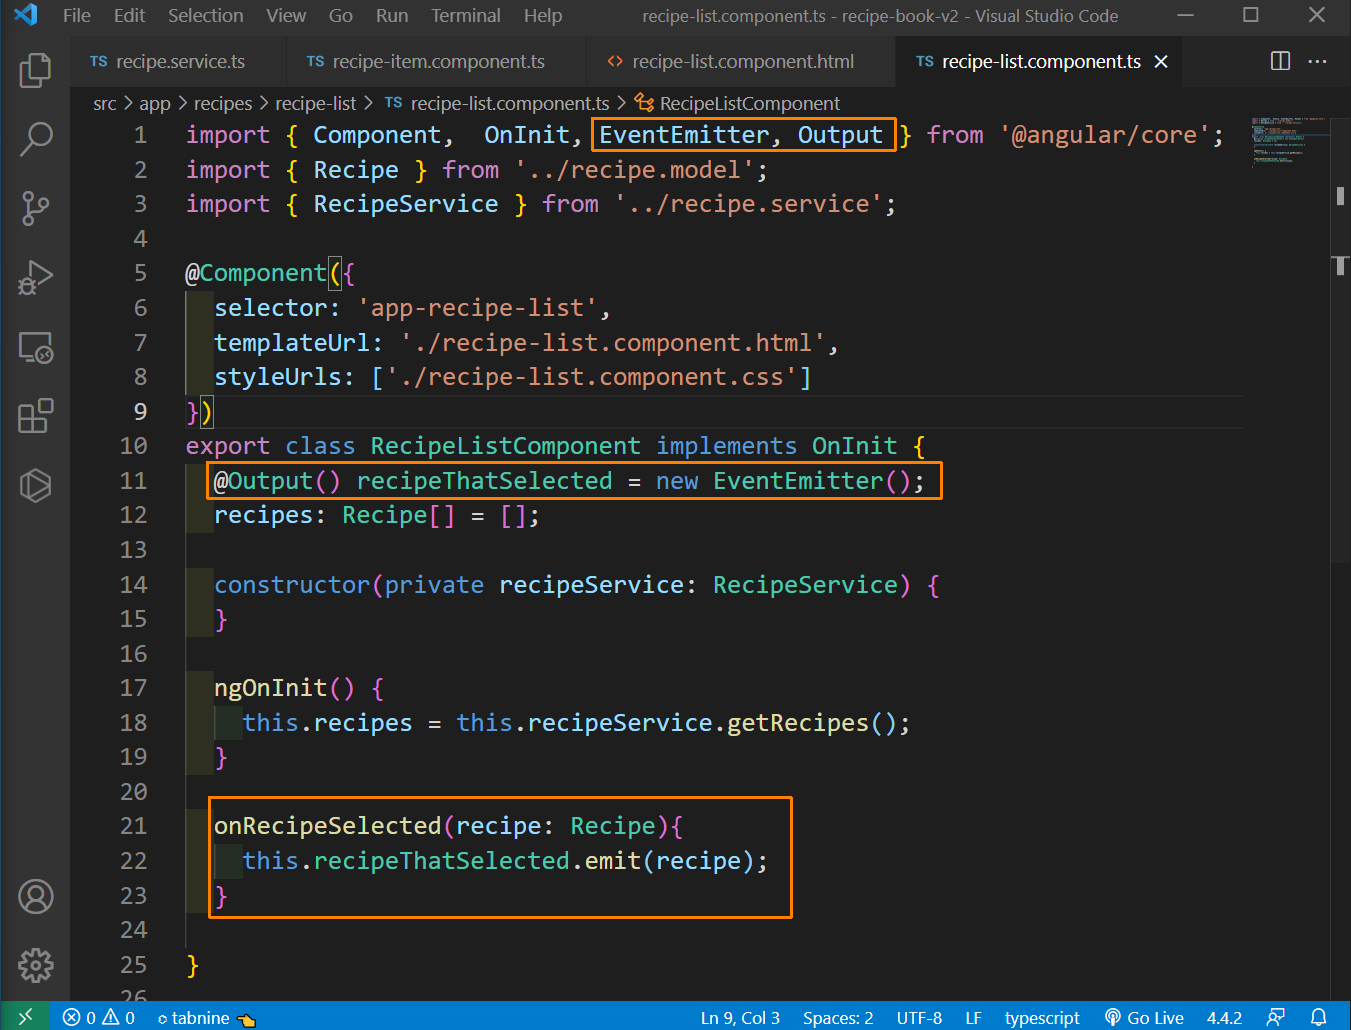This screenshot has height=1030, width=1351.
Task: Open Remote Explorer view
Action: 35,347
